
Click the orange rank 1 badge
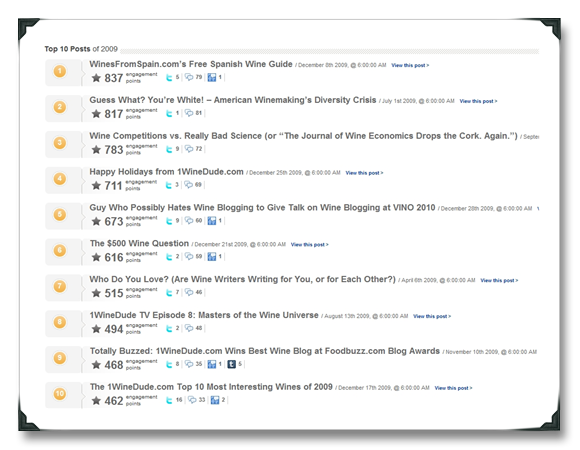pos(60,71)
